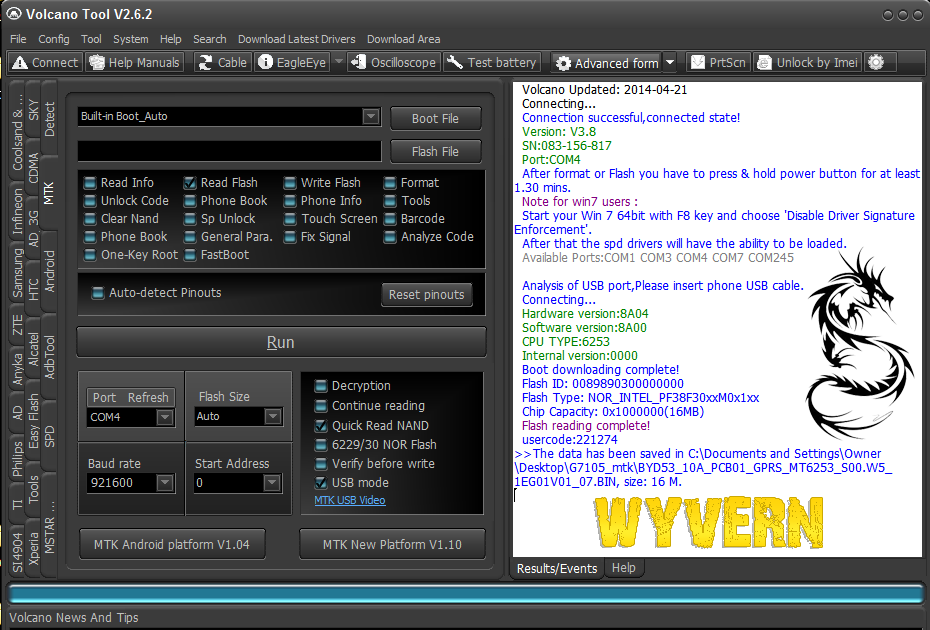Viewport: 930px width, 630px height.
Task: Tick Verify before write checkbox
Action: [x=321, y=463]
